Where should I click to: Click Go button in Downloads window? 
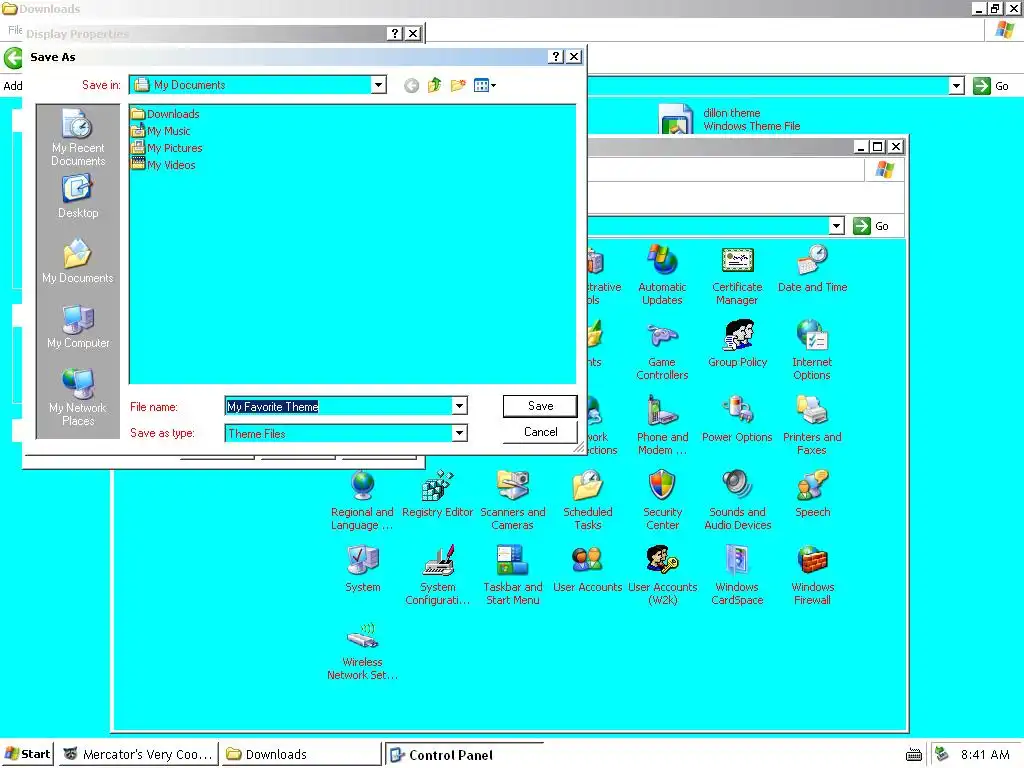[991, 86]
